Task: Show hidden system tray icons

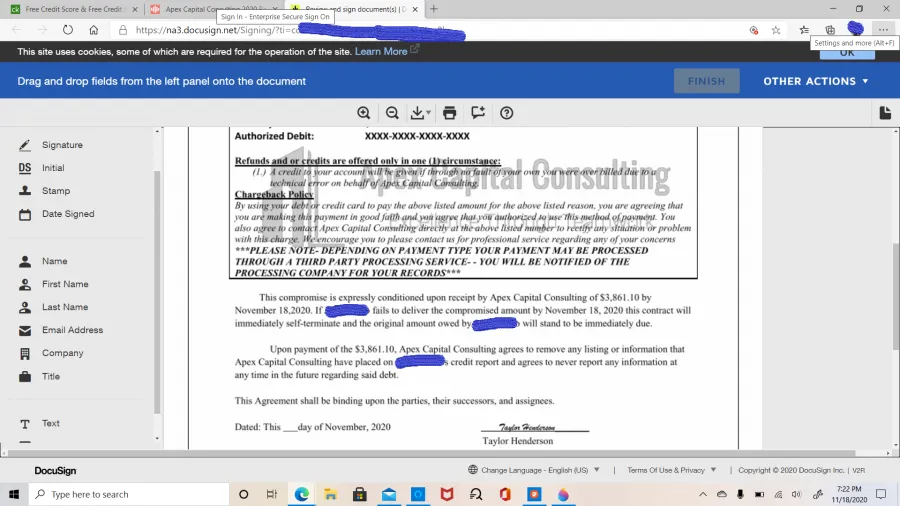Action: [x=703, y=494]
